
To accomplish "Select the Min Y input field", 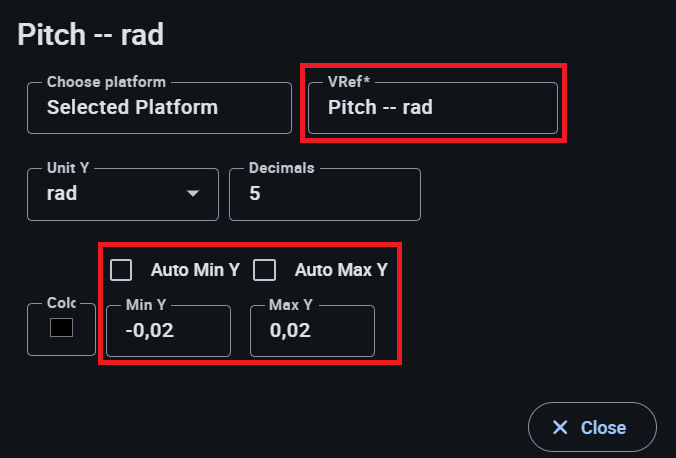I will point(168,331).
